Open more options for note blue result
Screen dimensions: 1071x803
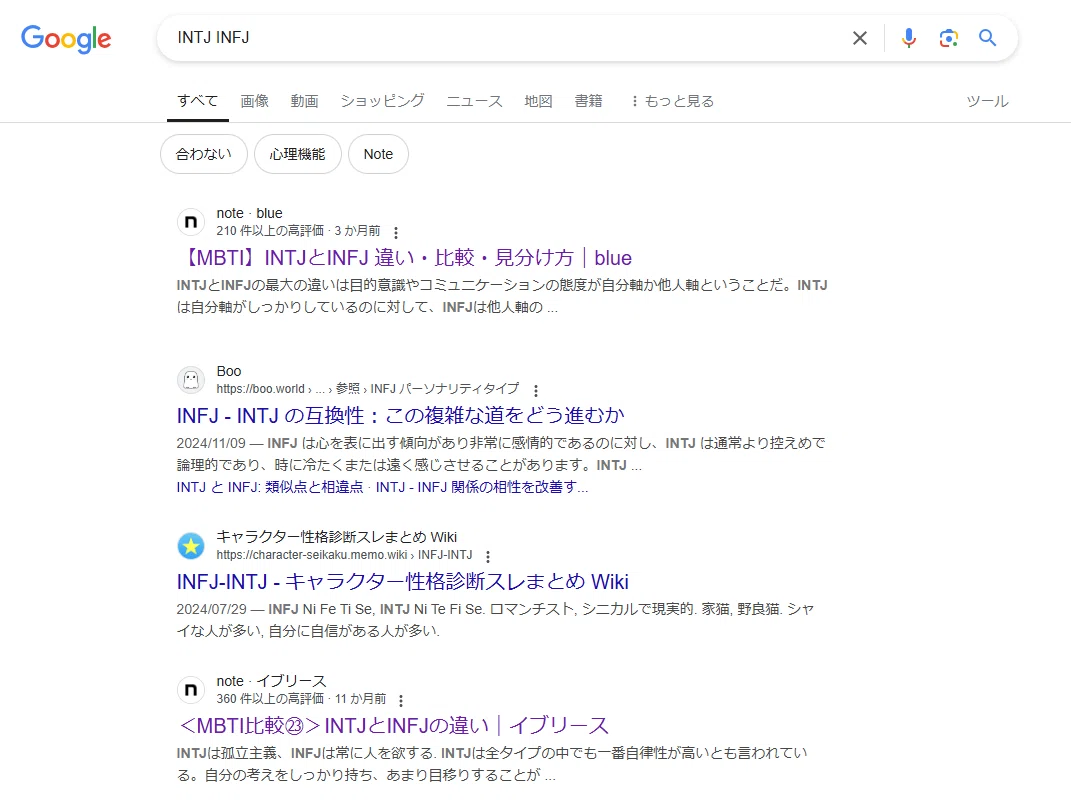click(x=395, y=232)
